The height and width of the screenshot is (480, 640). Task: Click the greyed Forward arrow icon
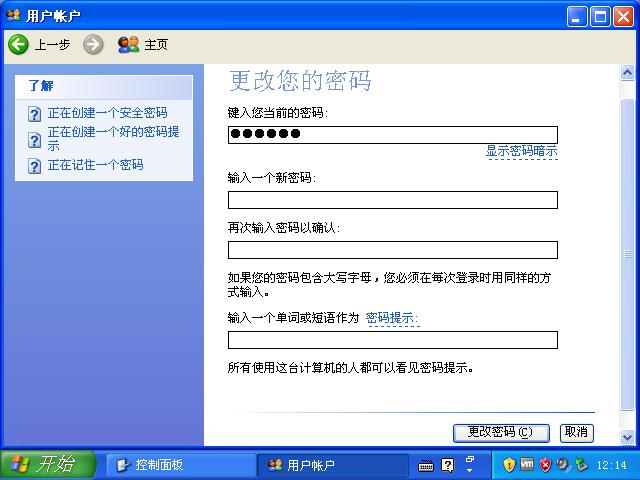click(93, 44)
